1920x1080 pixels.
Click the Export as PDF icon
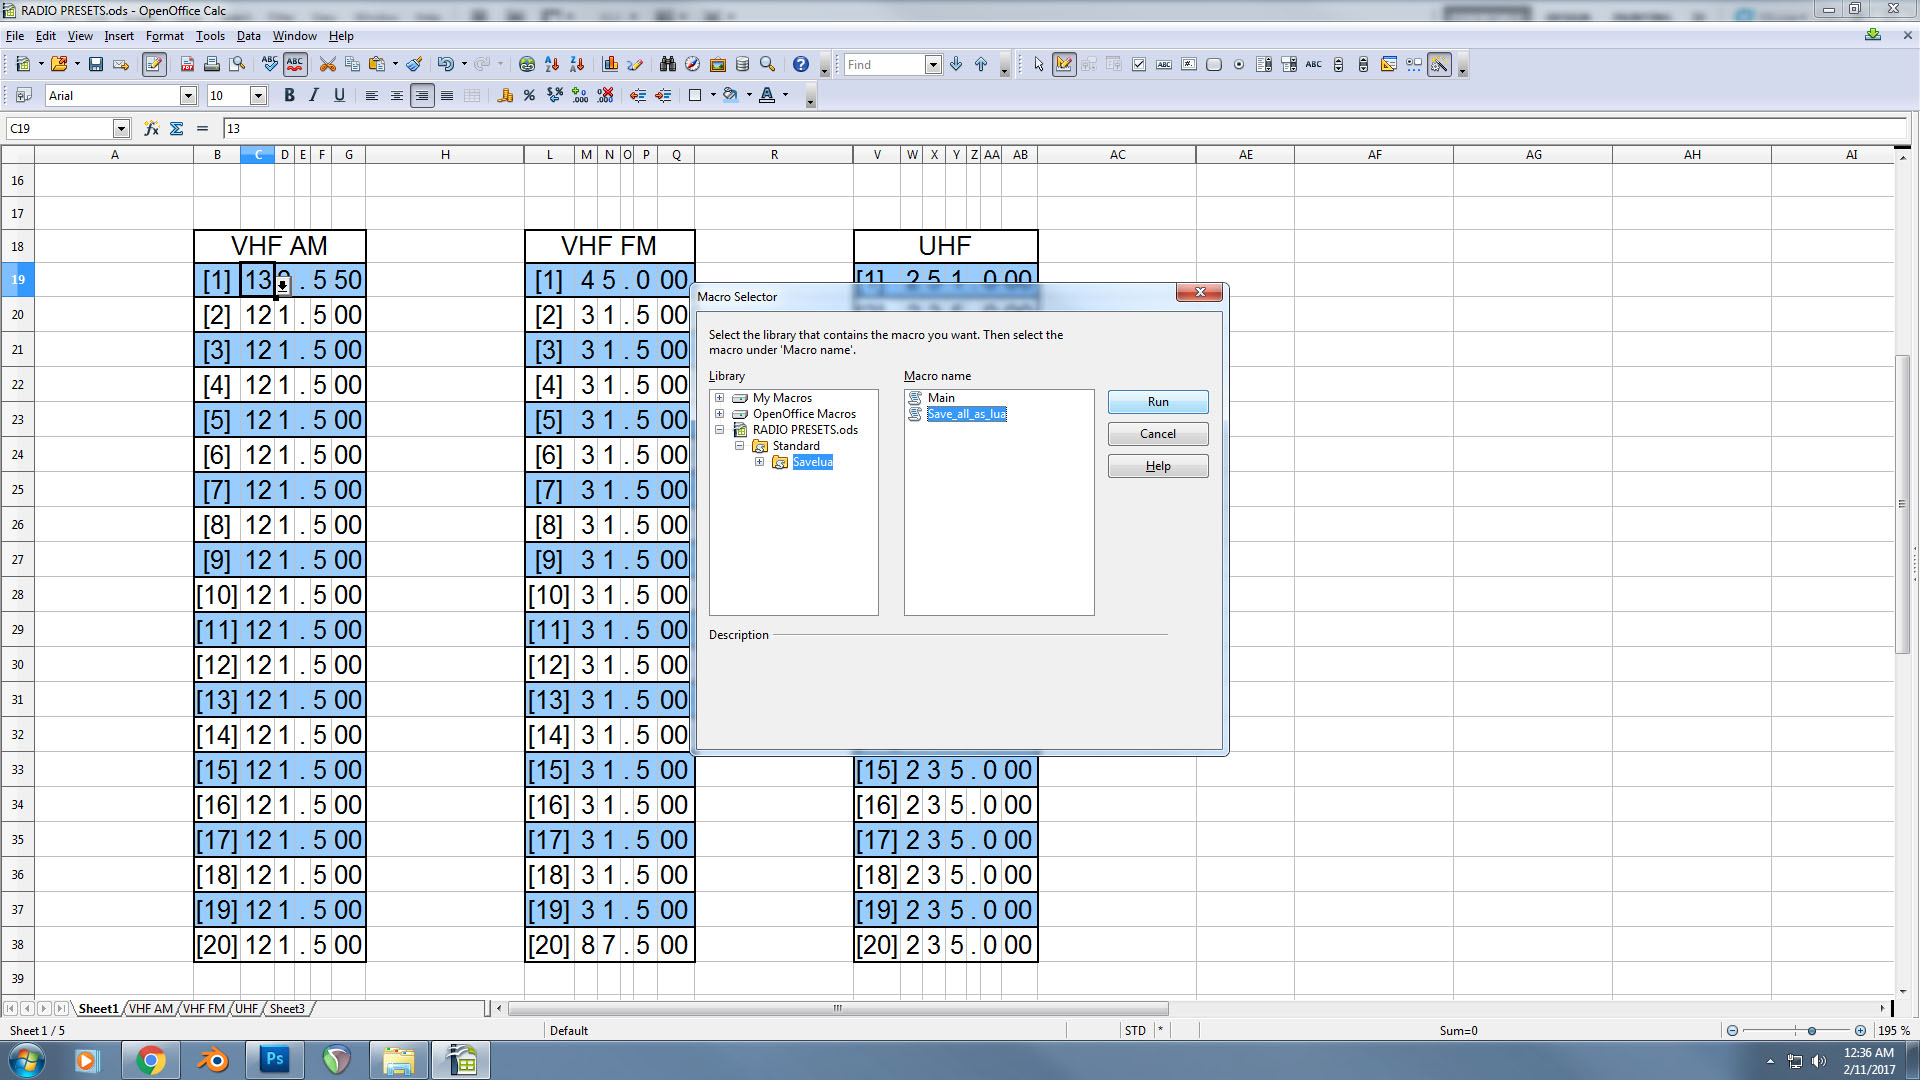click(x=187, y=64)
